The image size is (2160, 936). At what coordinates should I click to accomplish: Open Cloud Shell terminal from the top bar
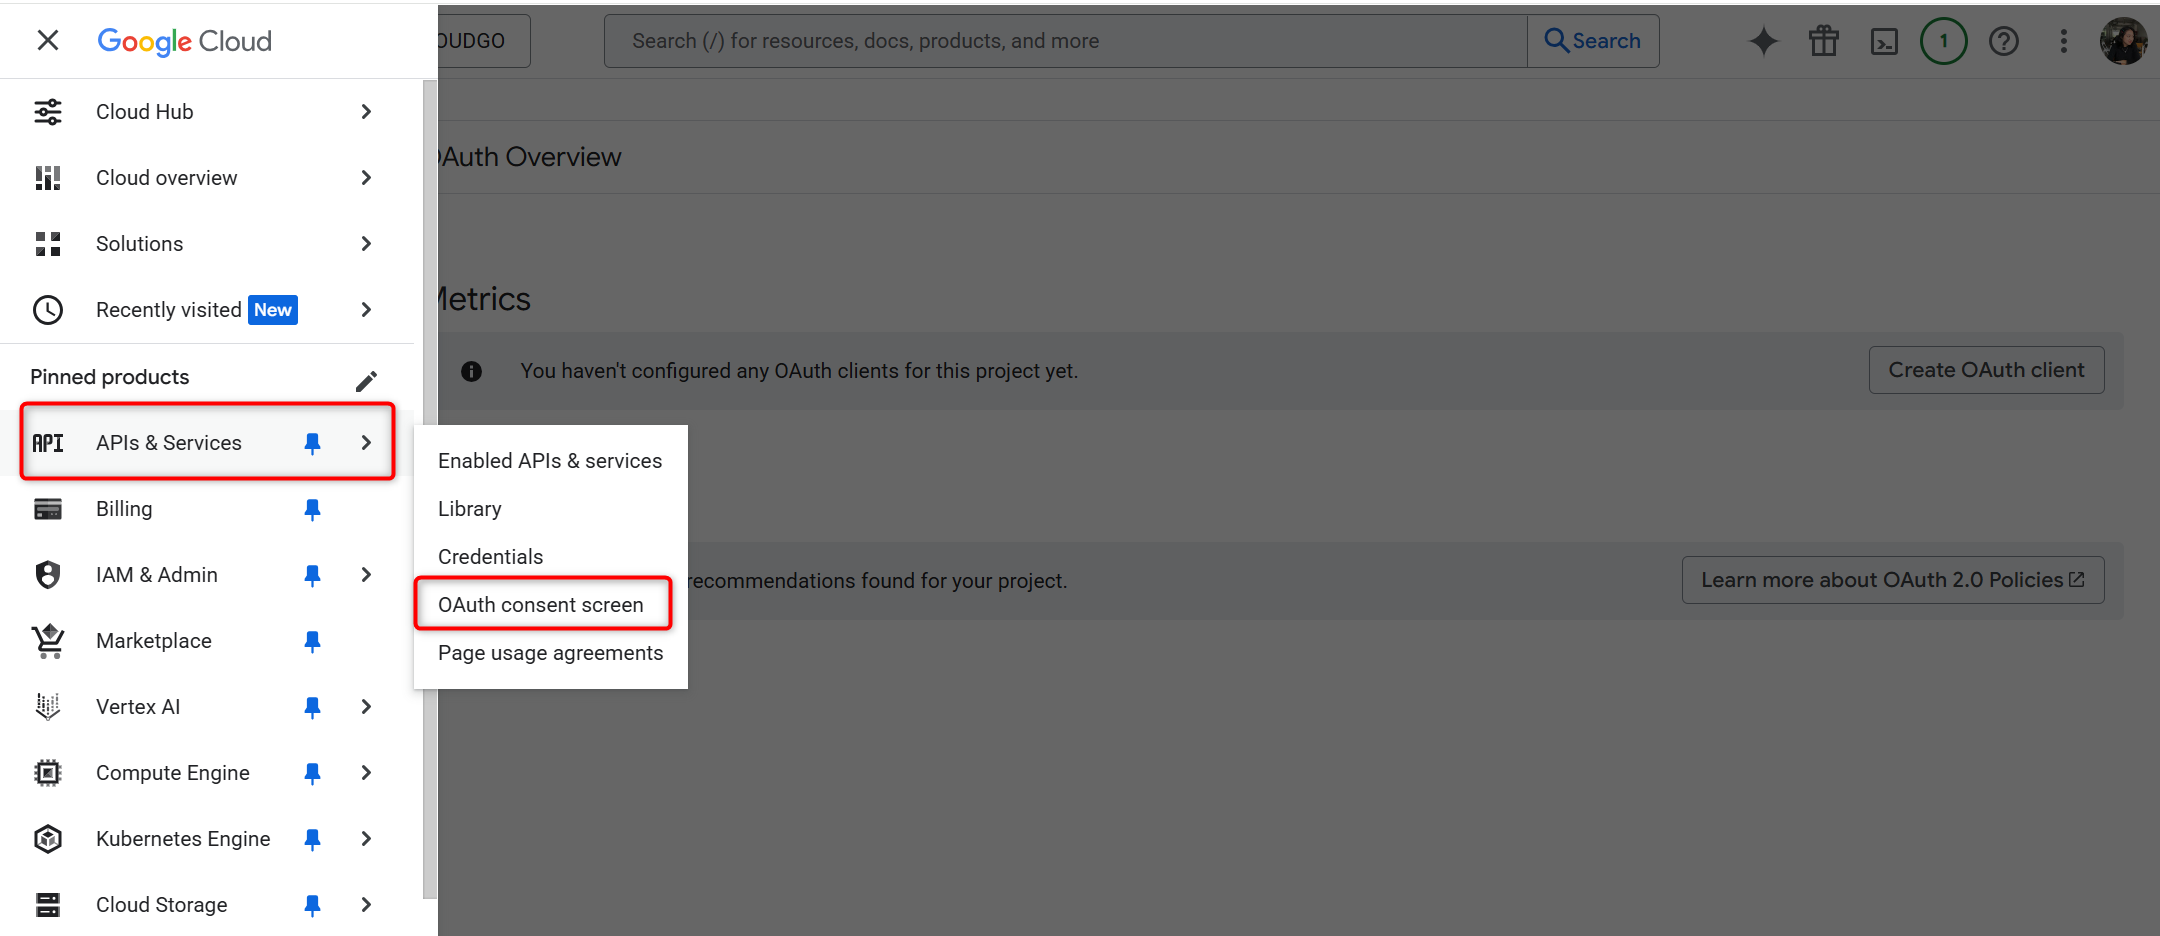point(1884,41)
